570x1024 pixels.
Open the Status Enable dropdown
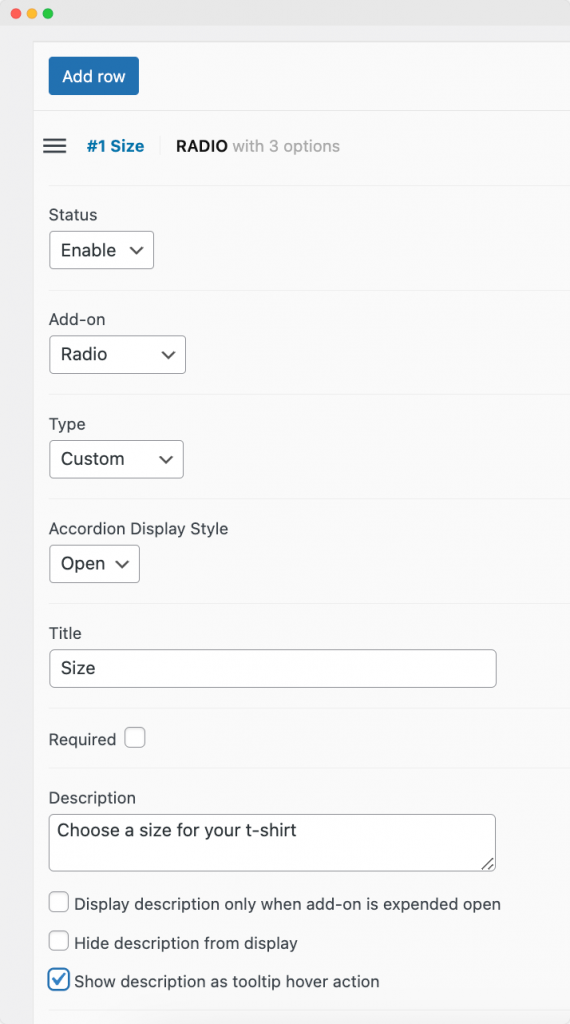[x=101, y=250]
